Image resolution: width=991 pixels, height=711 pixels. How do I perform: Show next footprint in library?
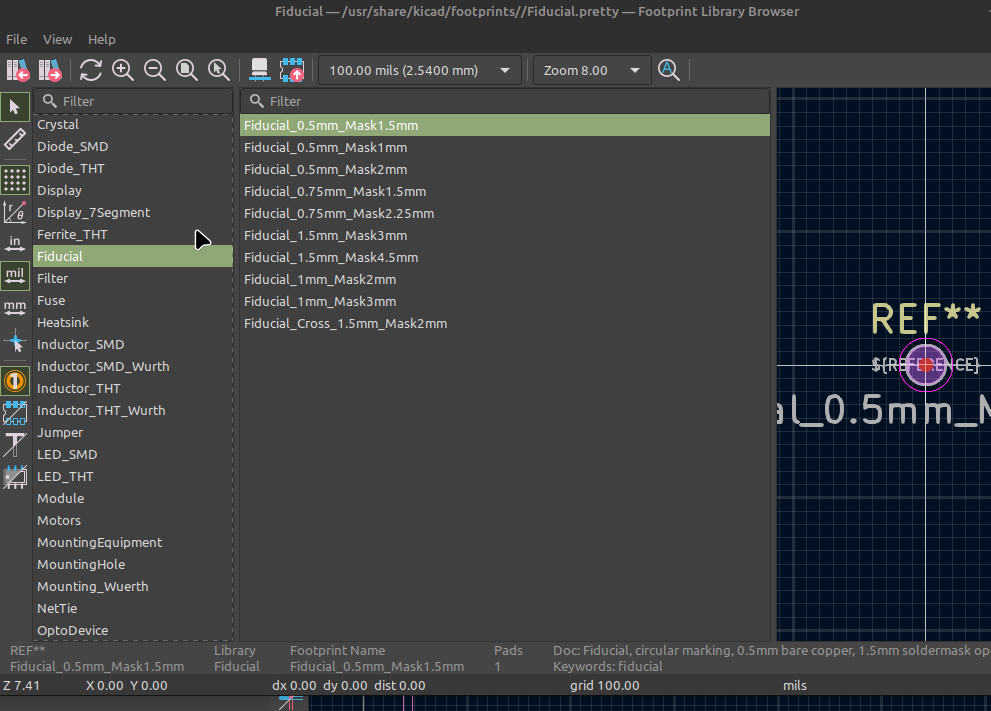pyautogui.click(x=50, y=70)
